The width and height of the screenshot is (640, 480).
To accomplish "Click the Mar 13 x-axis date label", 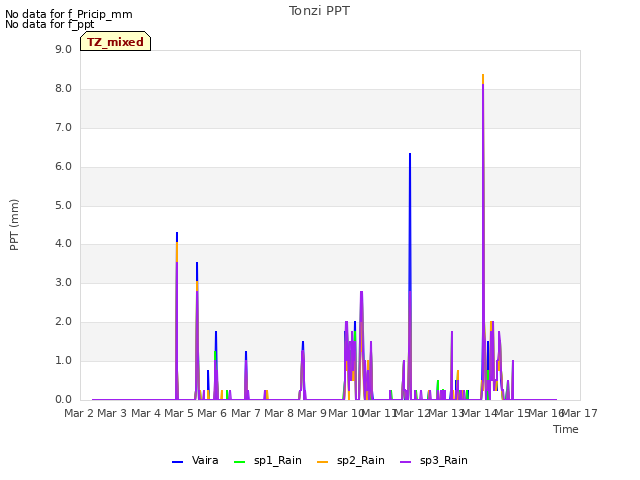I will click(446, 413).
